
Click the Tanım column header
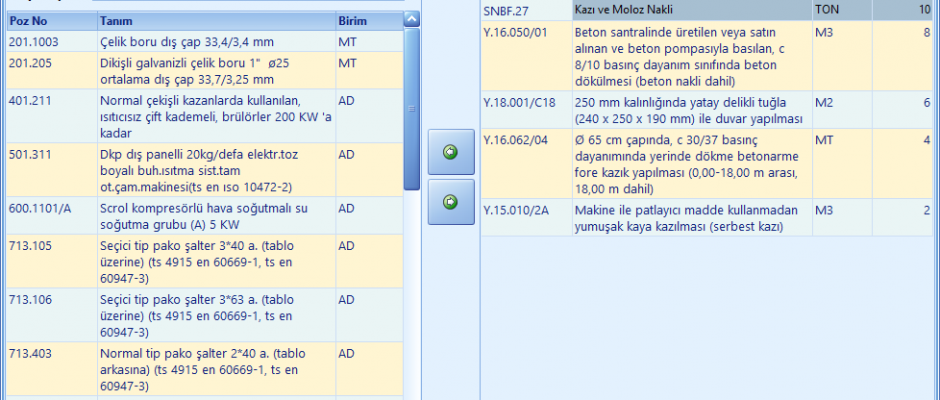tap(214, 20)
